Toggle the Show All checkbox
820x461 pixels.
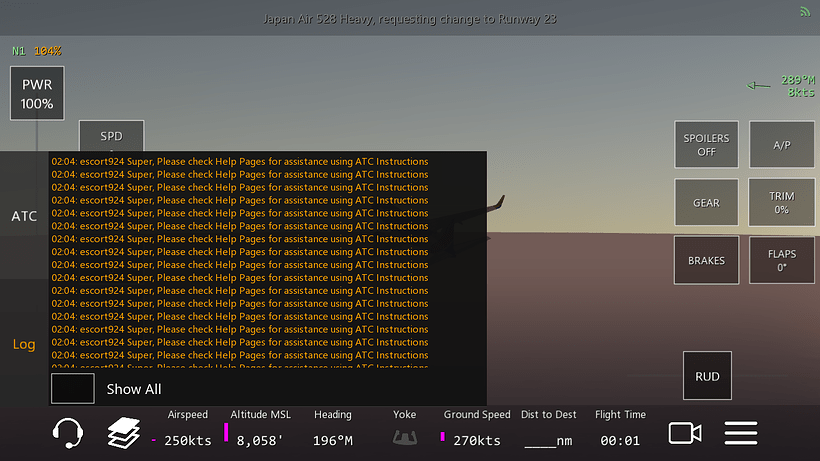[x=73, y=388]
